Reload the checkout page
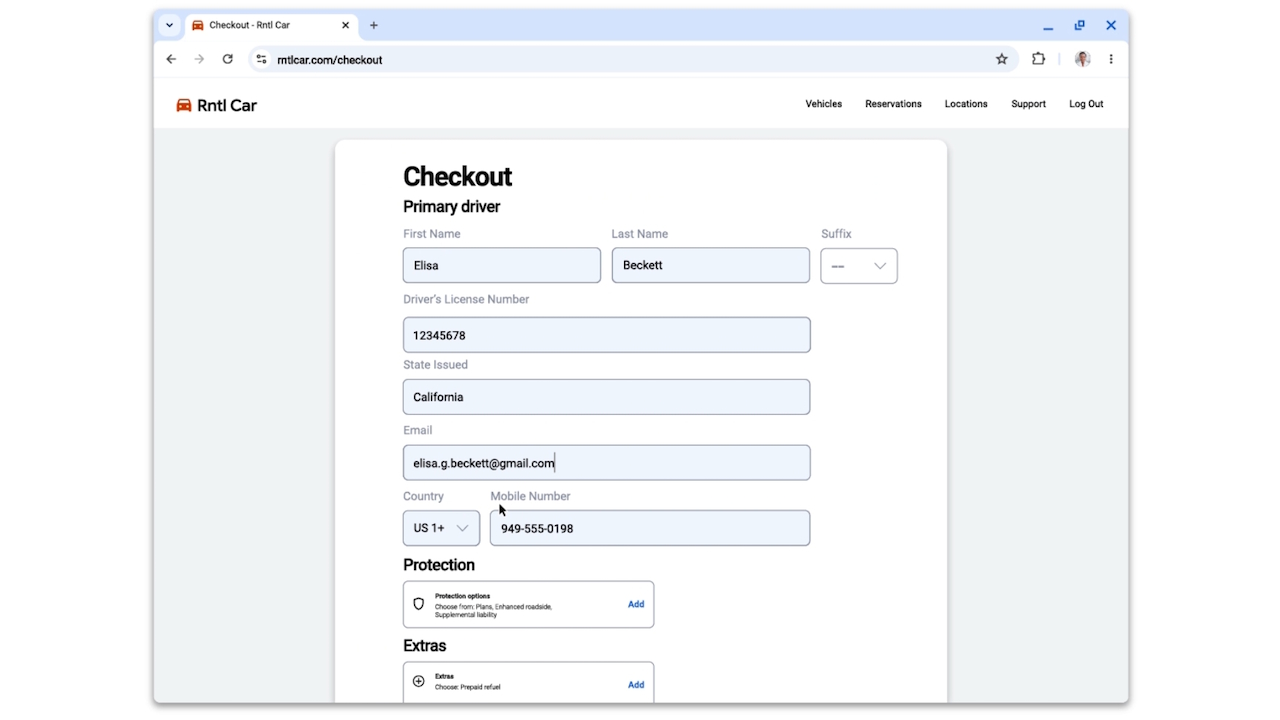The height and width of the screenshot is (720, 1280). click(227, 59)
